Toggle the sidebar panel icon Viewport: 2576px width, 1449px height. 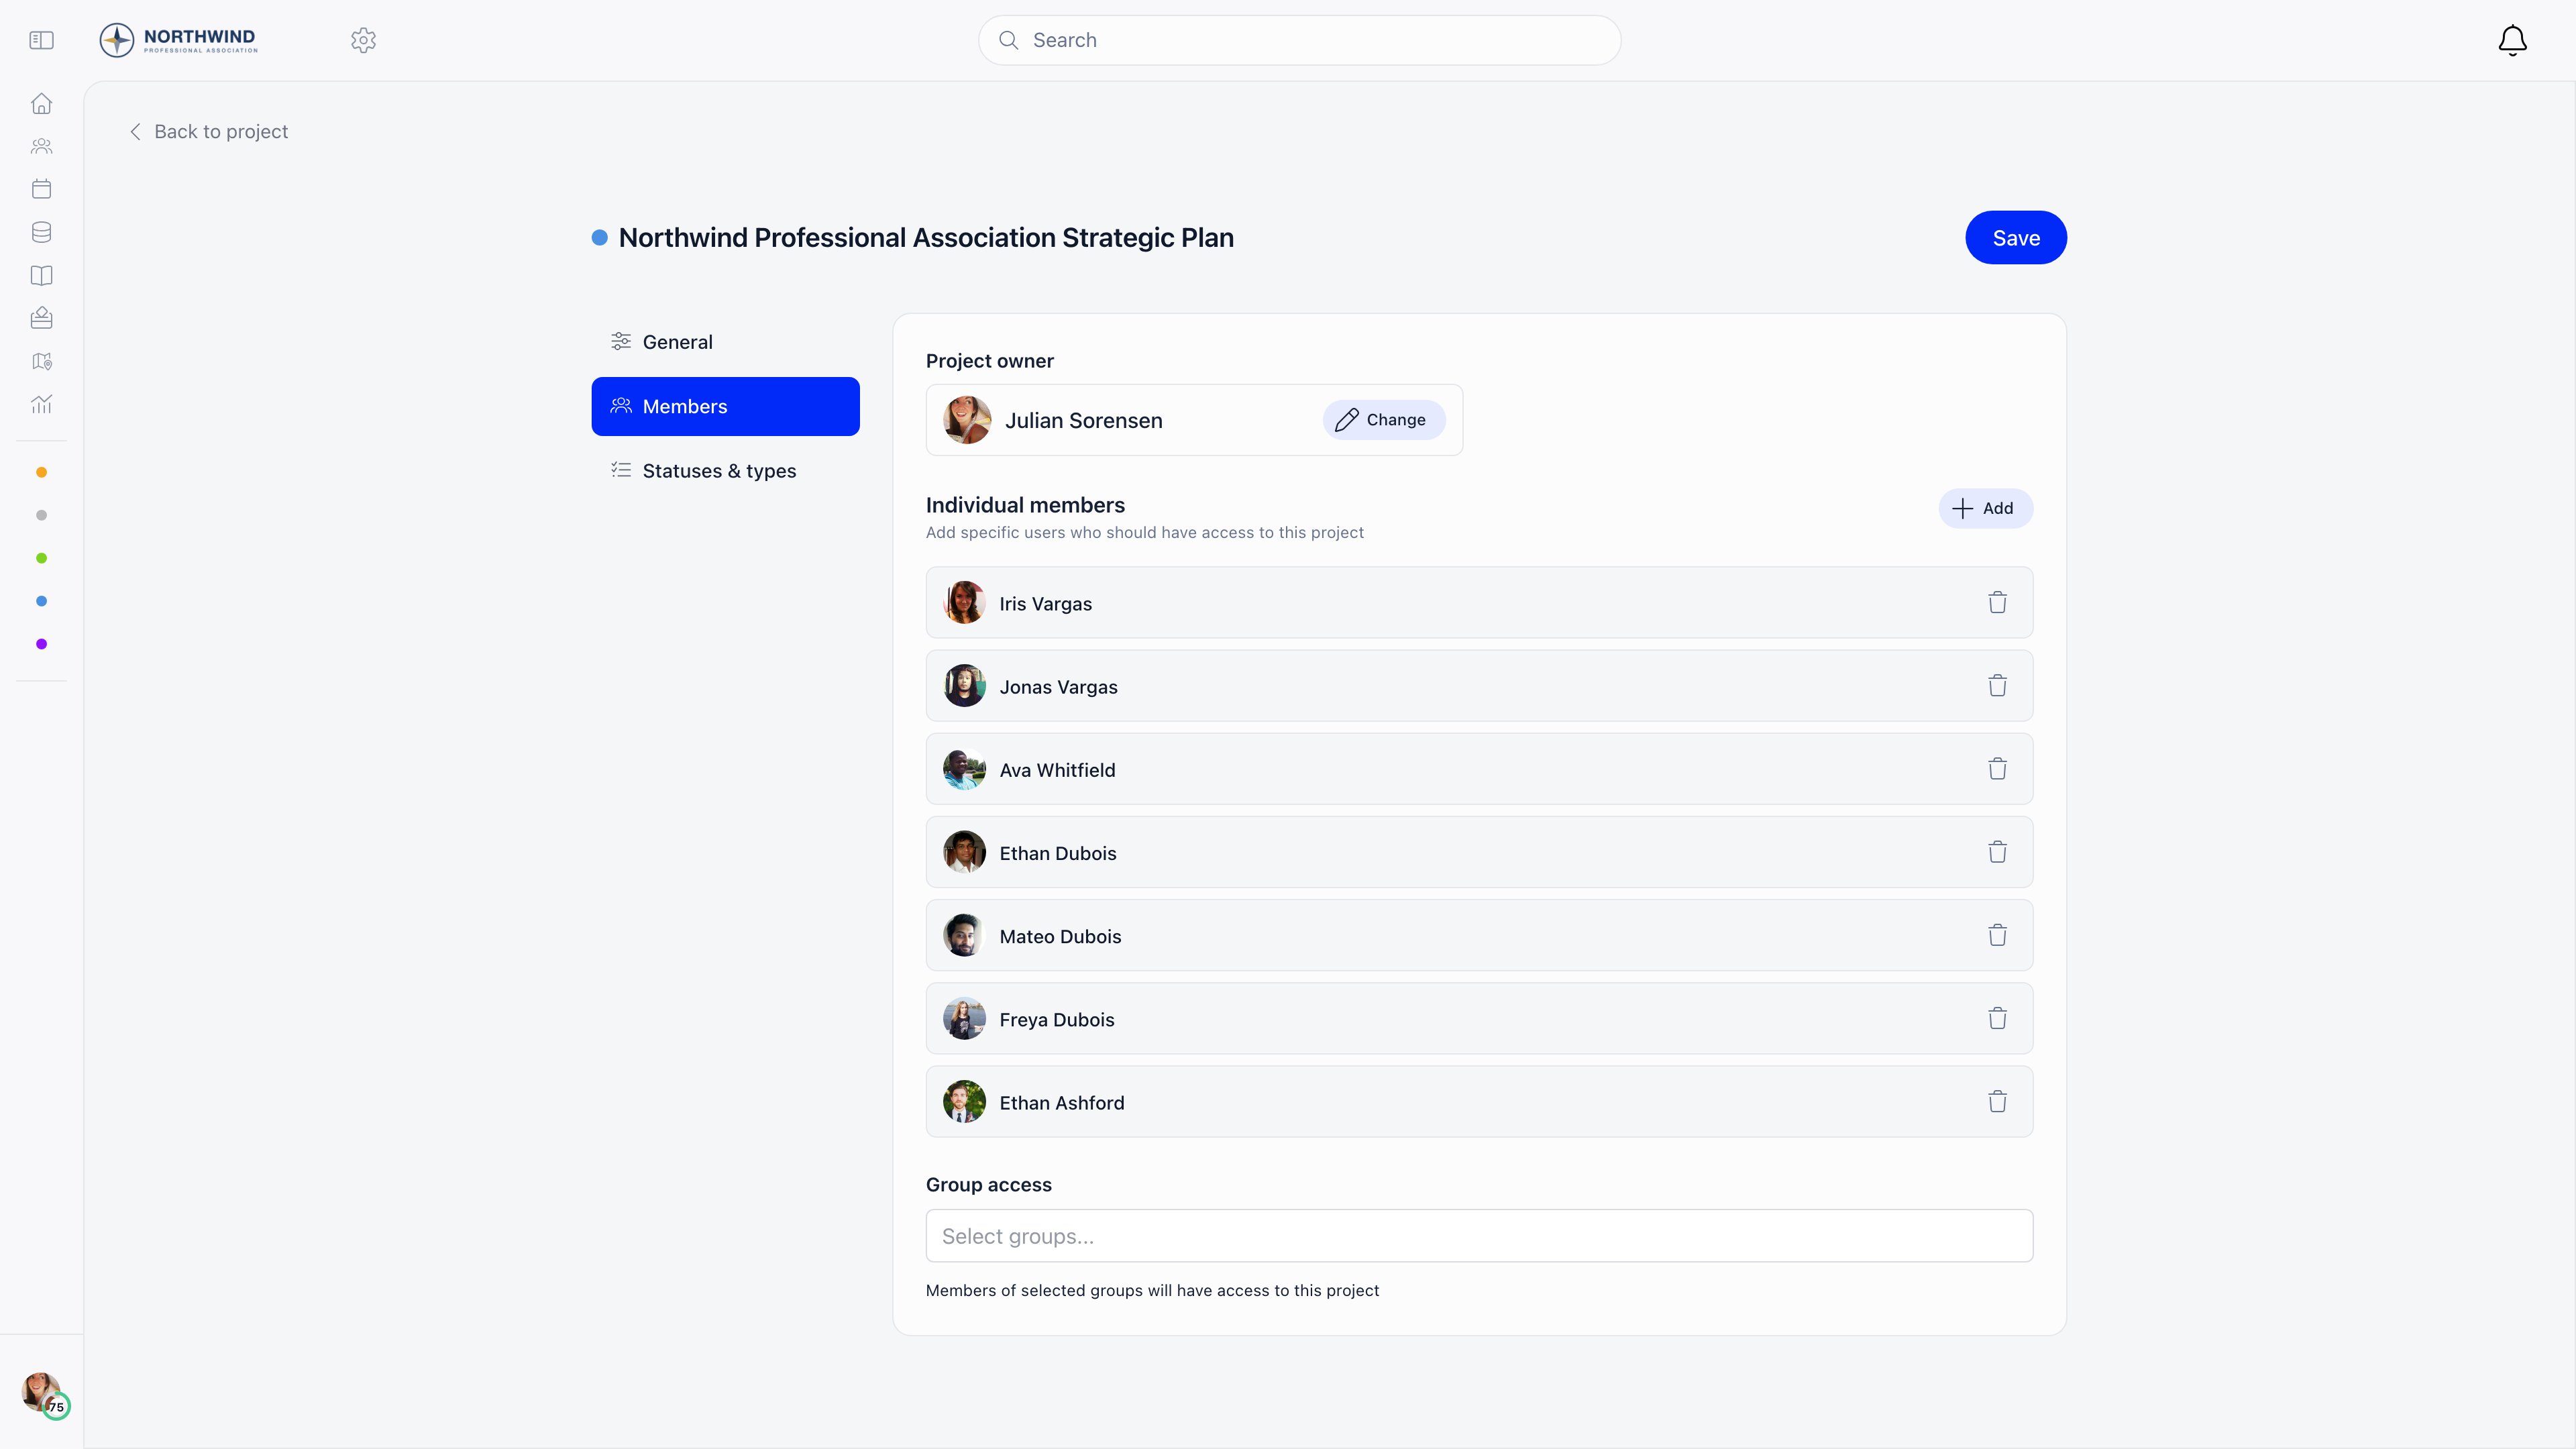click(x=41, y=40)
